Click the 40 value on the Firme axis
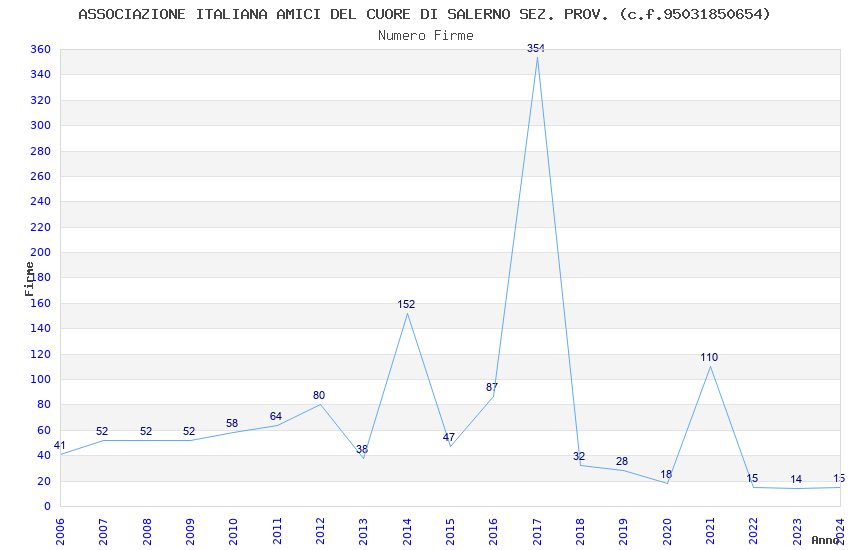 pos(44,455)
